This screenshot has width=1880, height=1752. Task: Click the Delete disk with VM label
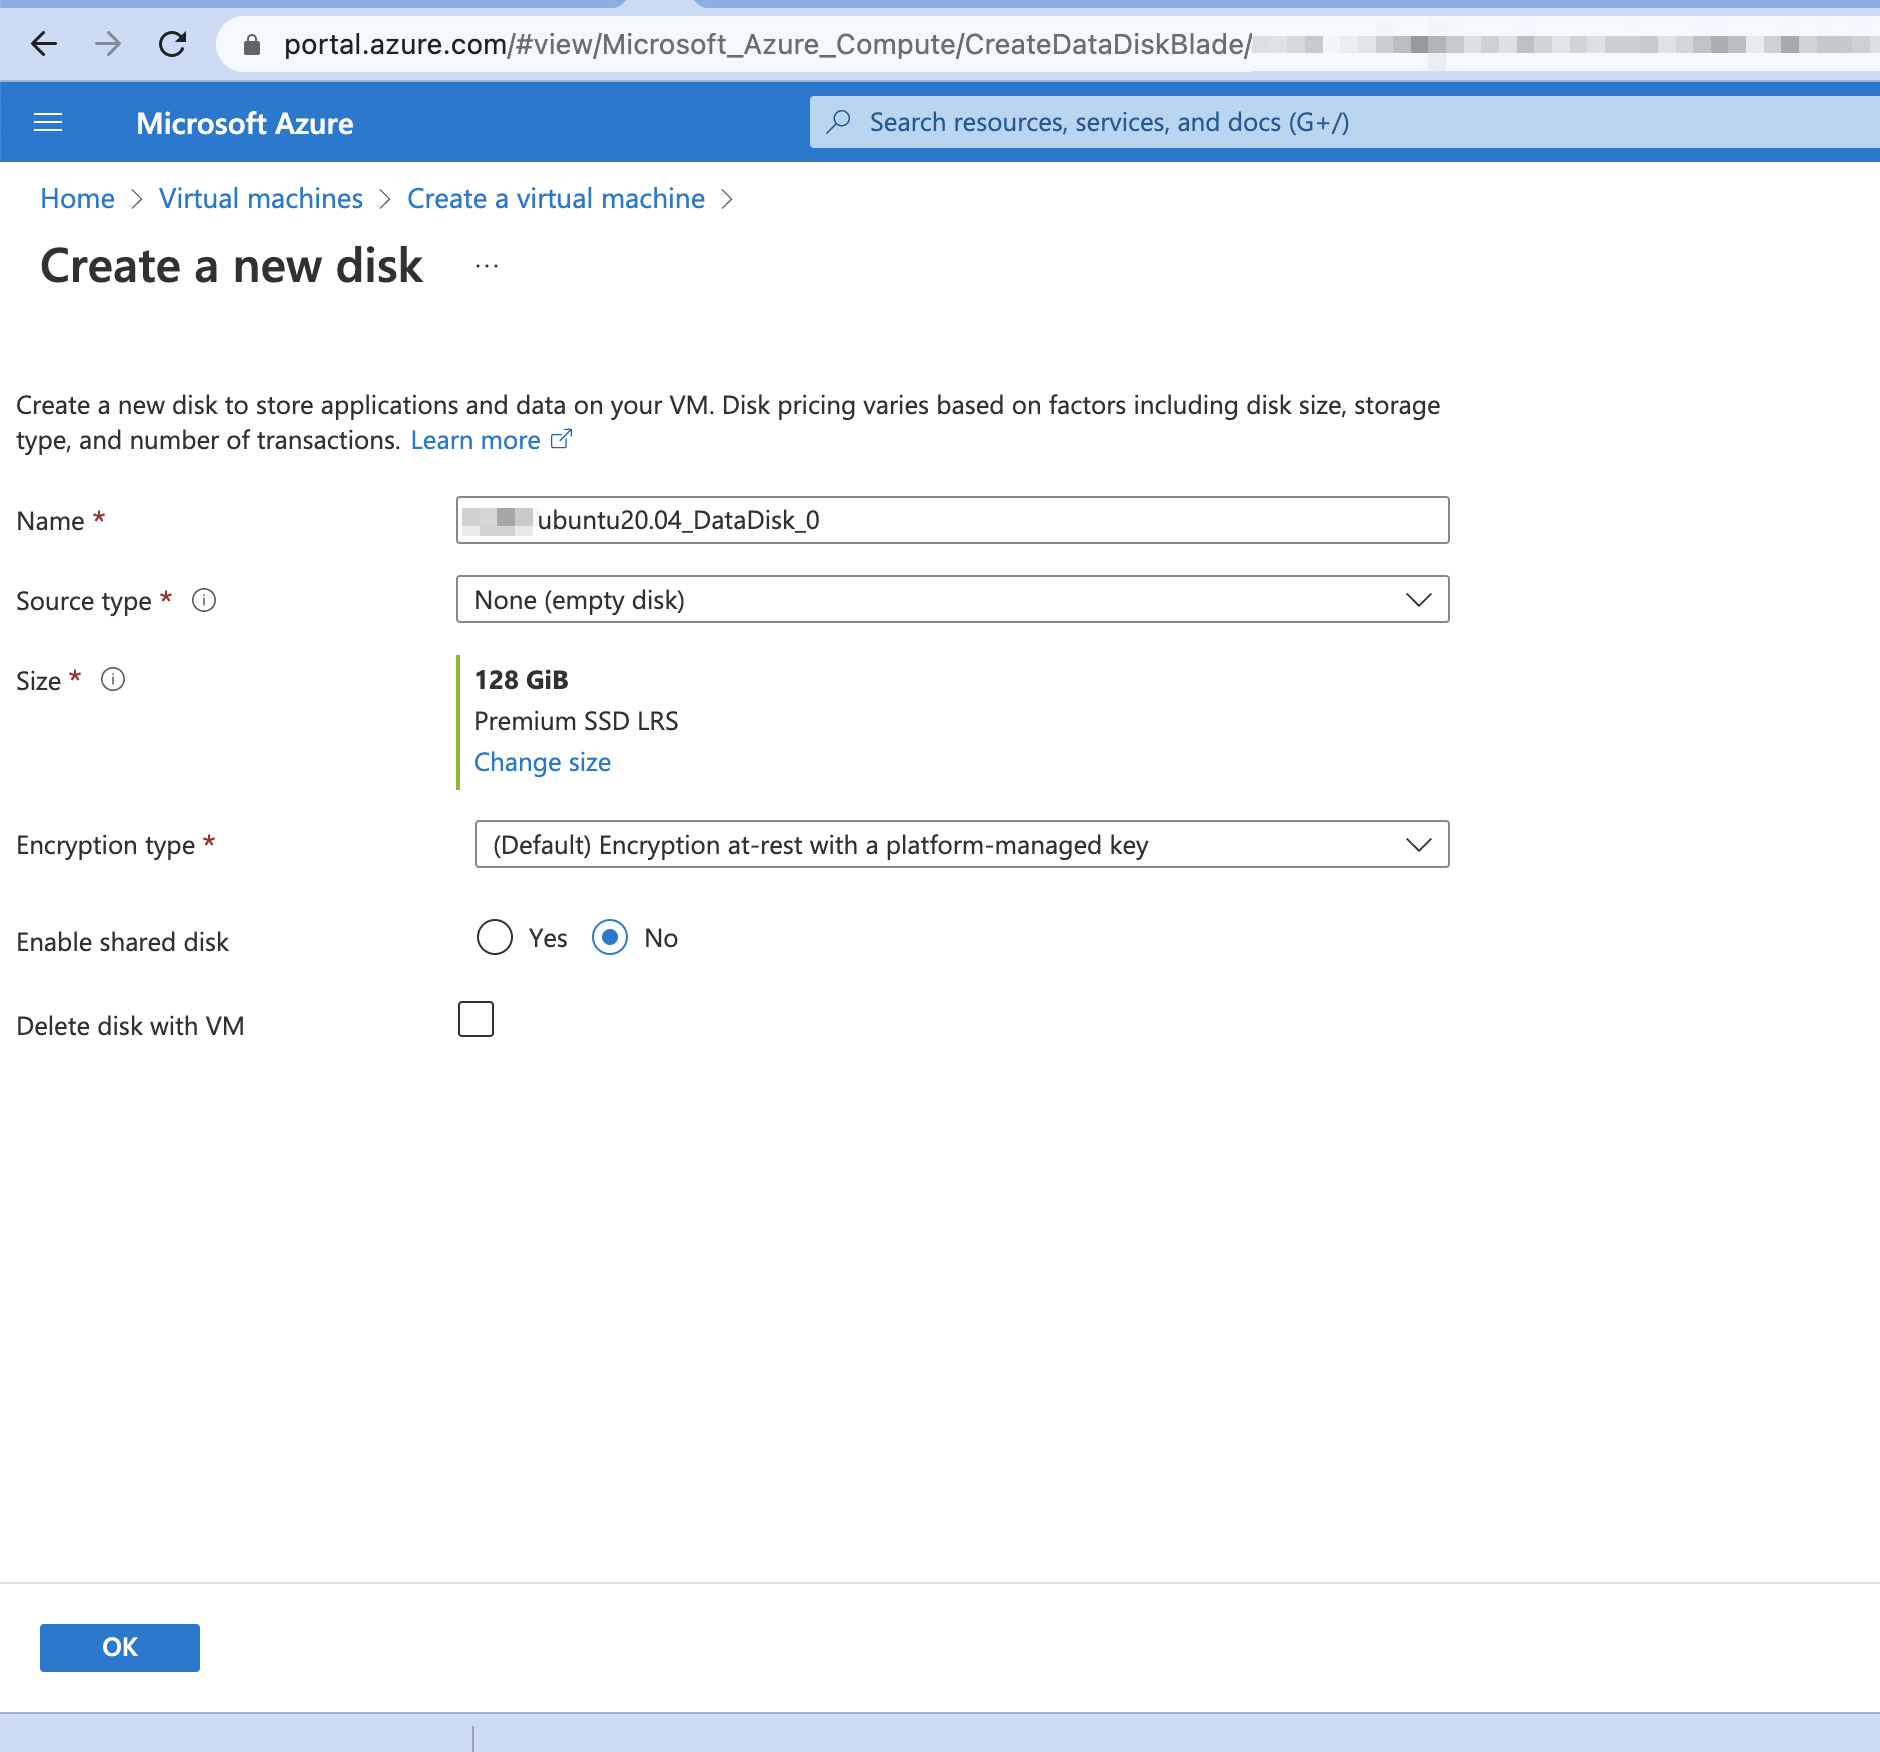pyautogui.click(x=130, y=1026)
